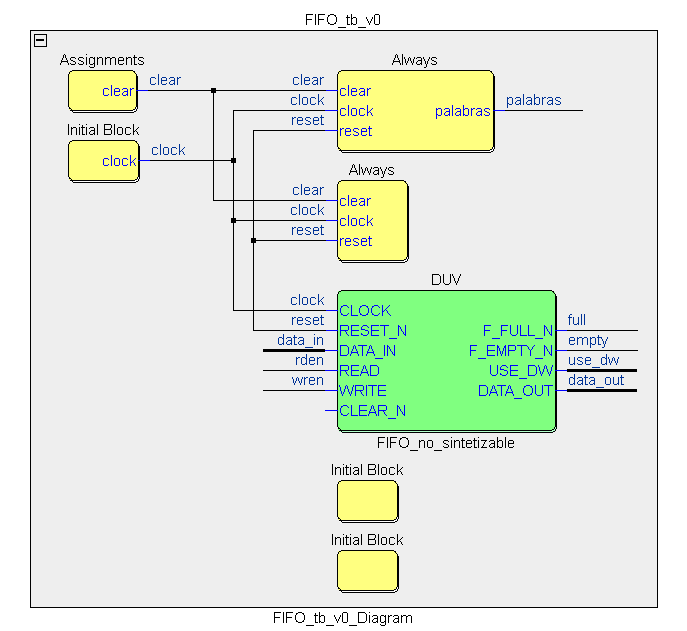Collapse the FIFO_tb_v0 diagram with the minus box
The image size is (687, 631).
tap(40, 40)
